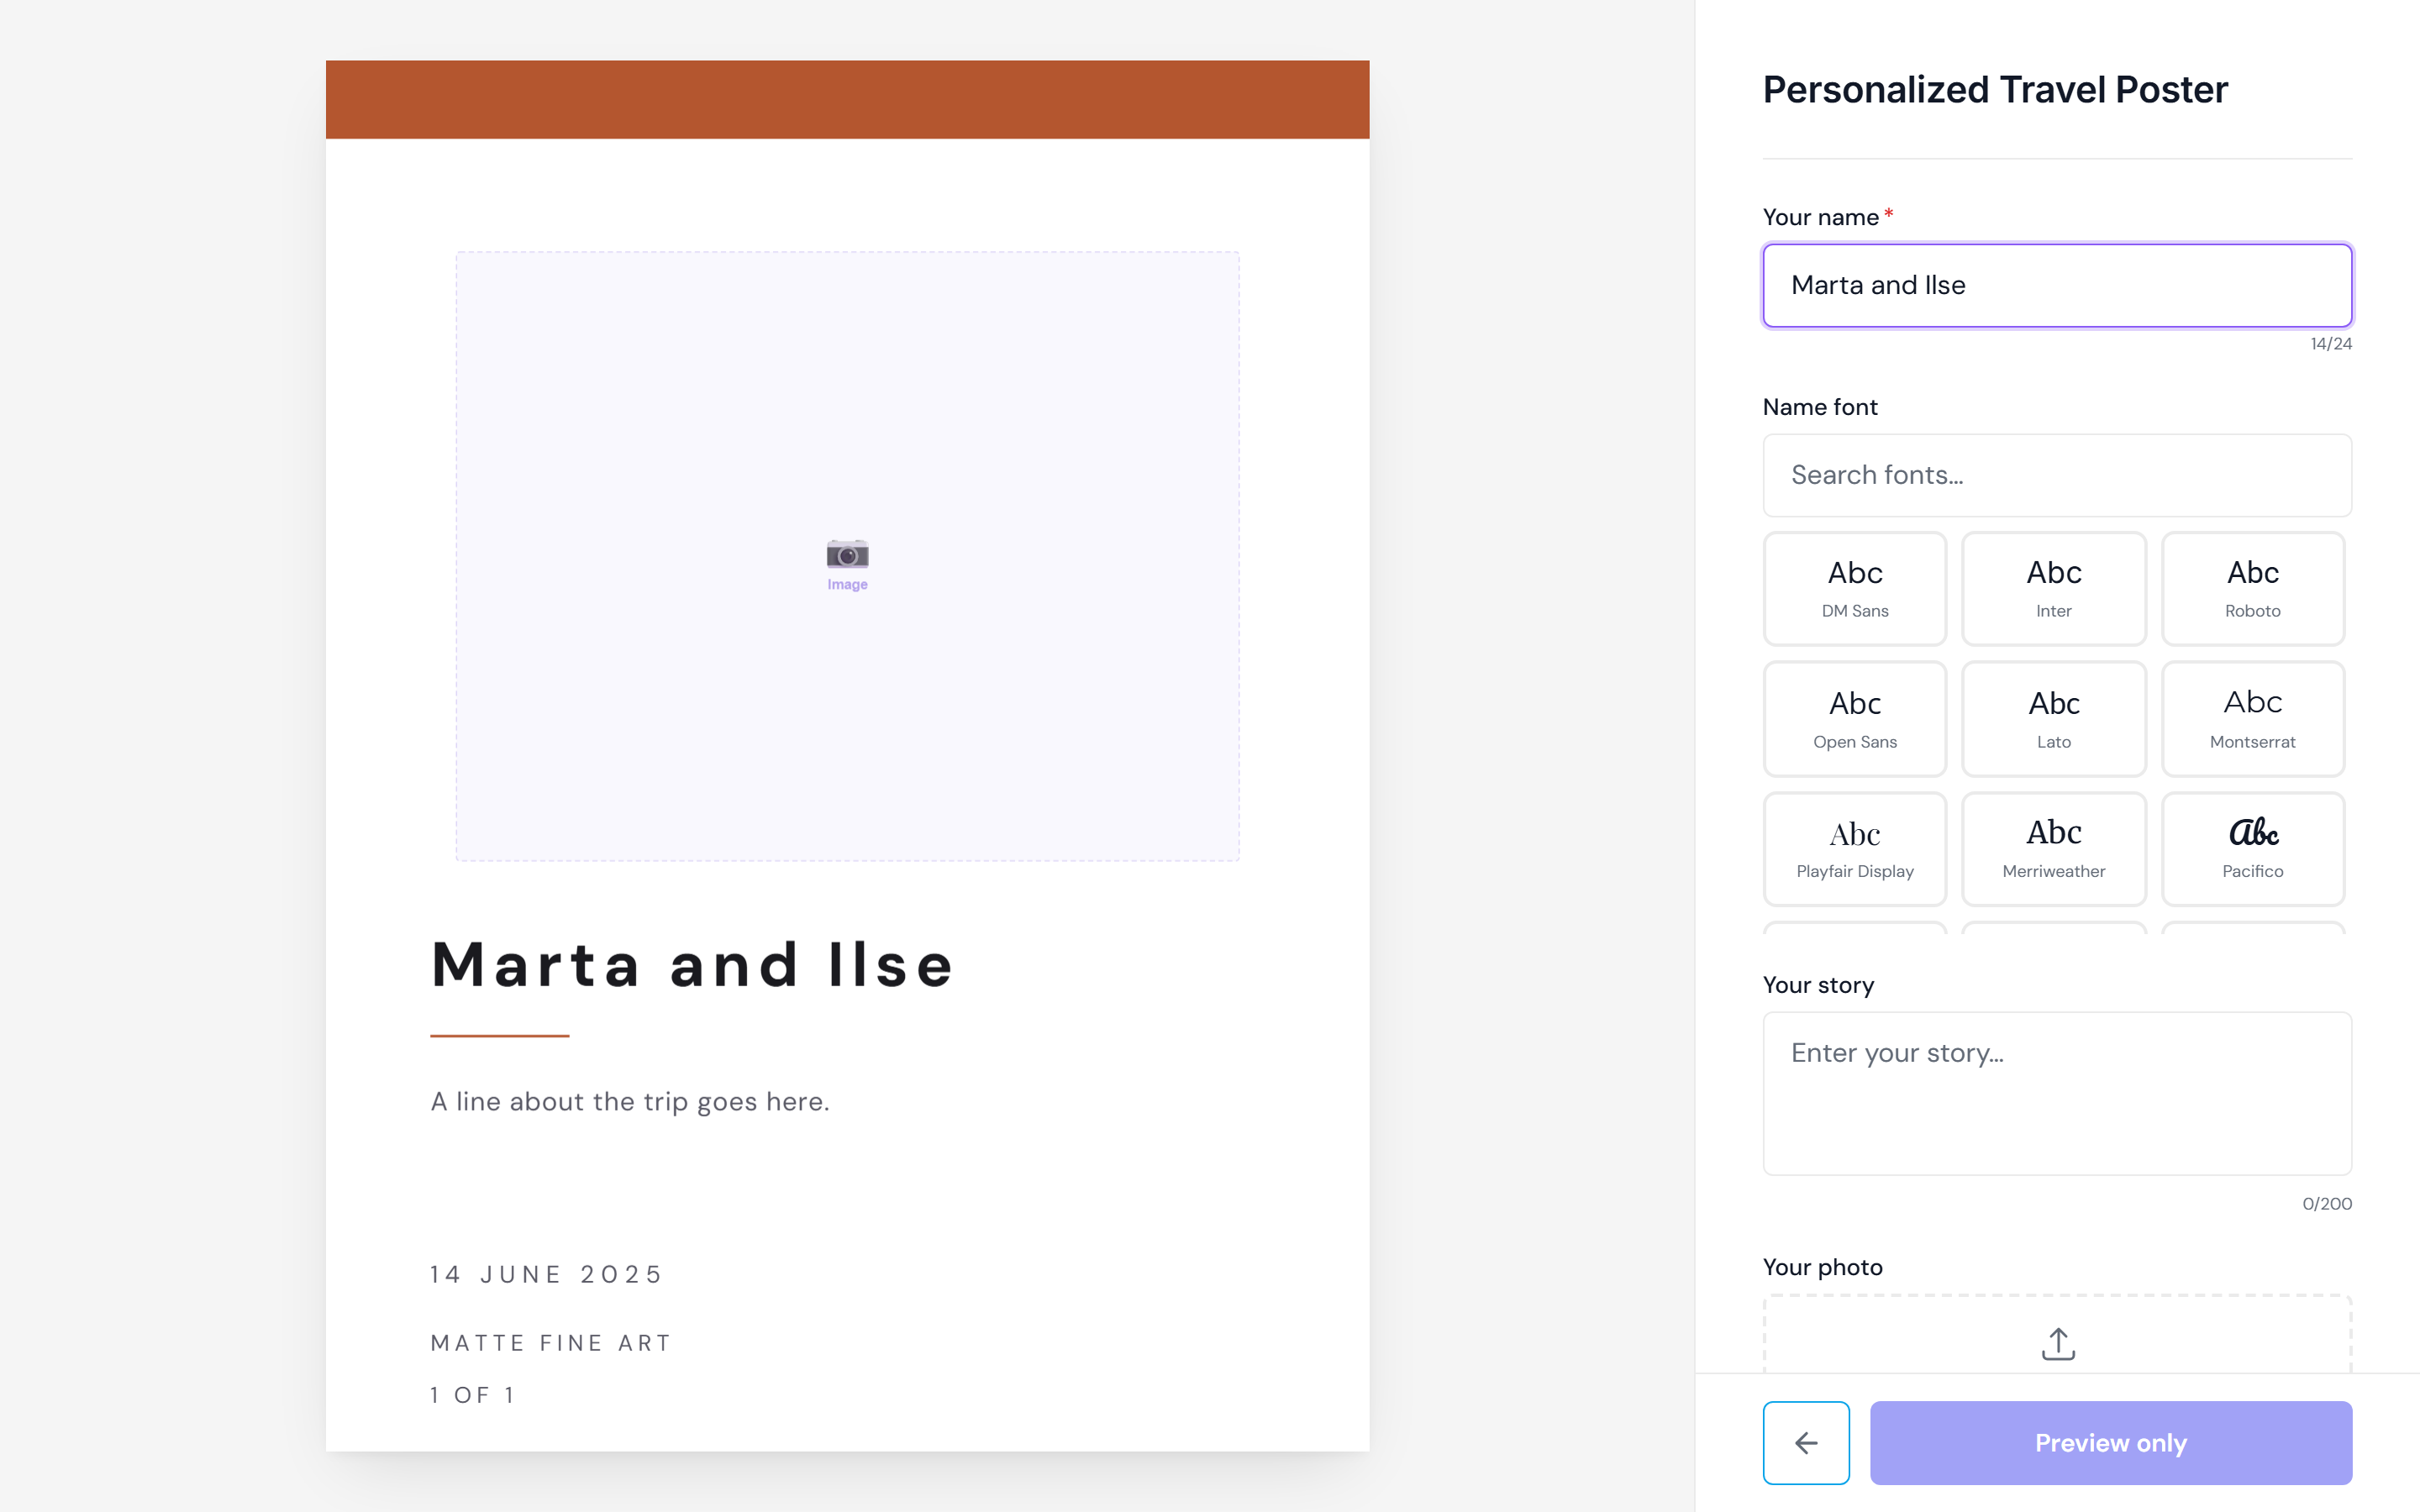The image size is (2420, 1512).
Task: Click the poster title 'Marta and Ilse'
Action: [692, 965]
